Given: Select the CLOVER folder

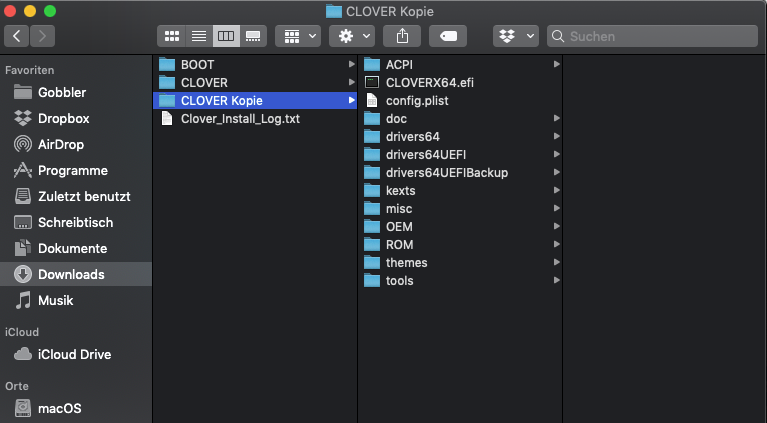Looking at the screenshot, I should (x=255, y=83).
